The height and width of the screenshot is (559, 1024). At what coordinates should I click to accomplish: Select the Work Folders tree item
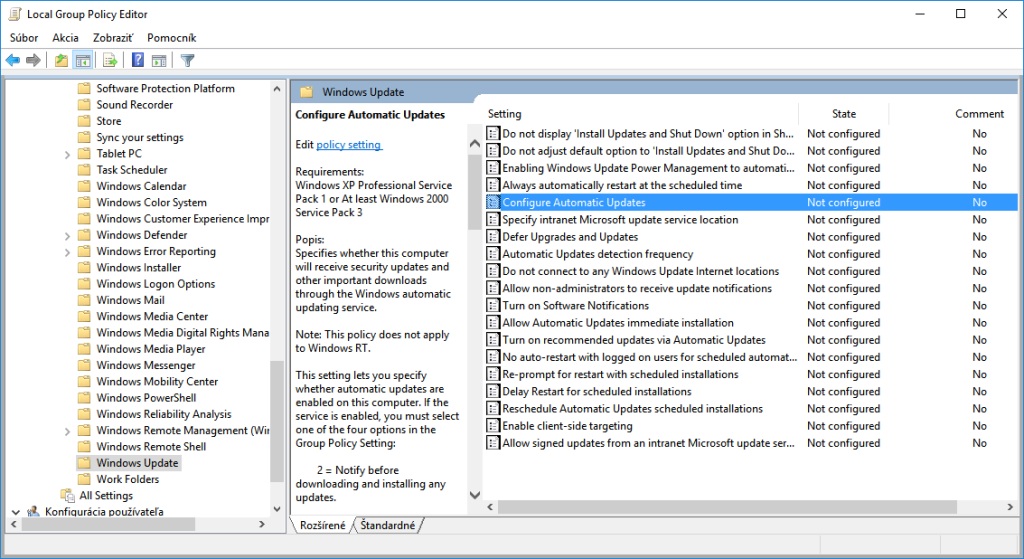click(127, 479)
